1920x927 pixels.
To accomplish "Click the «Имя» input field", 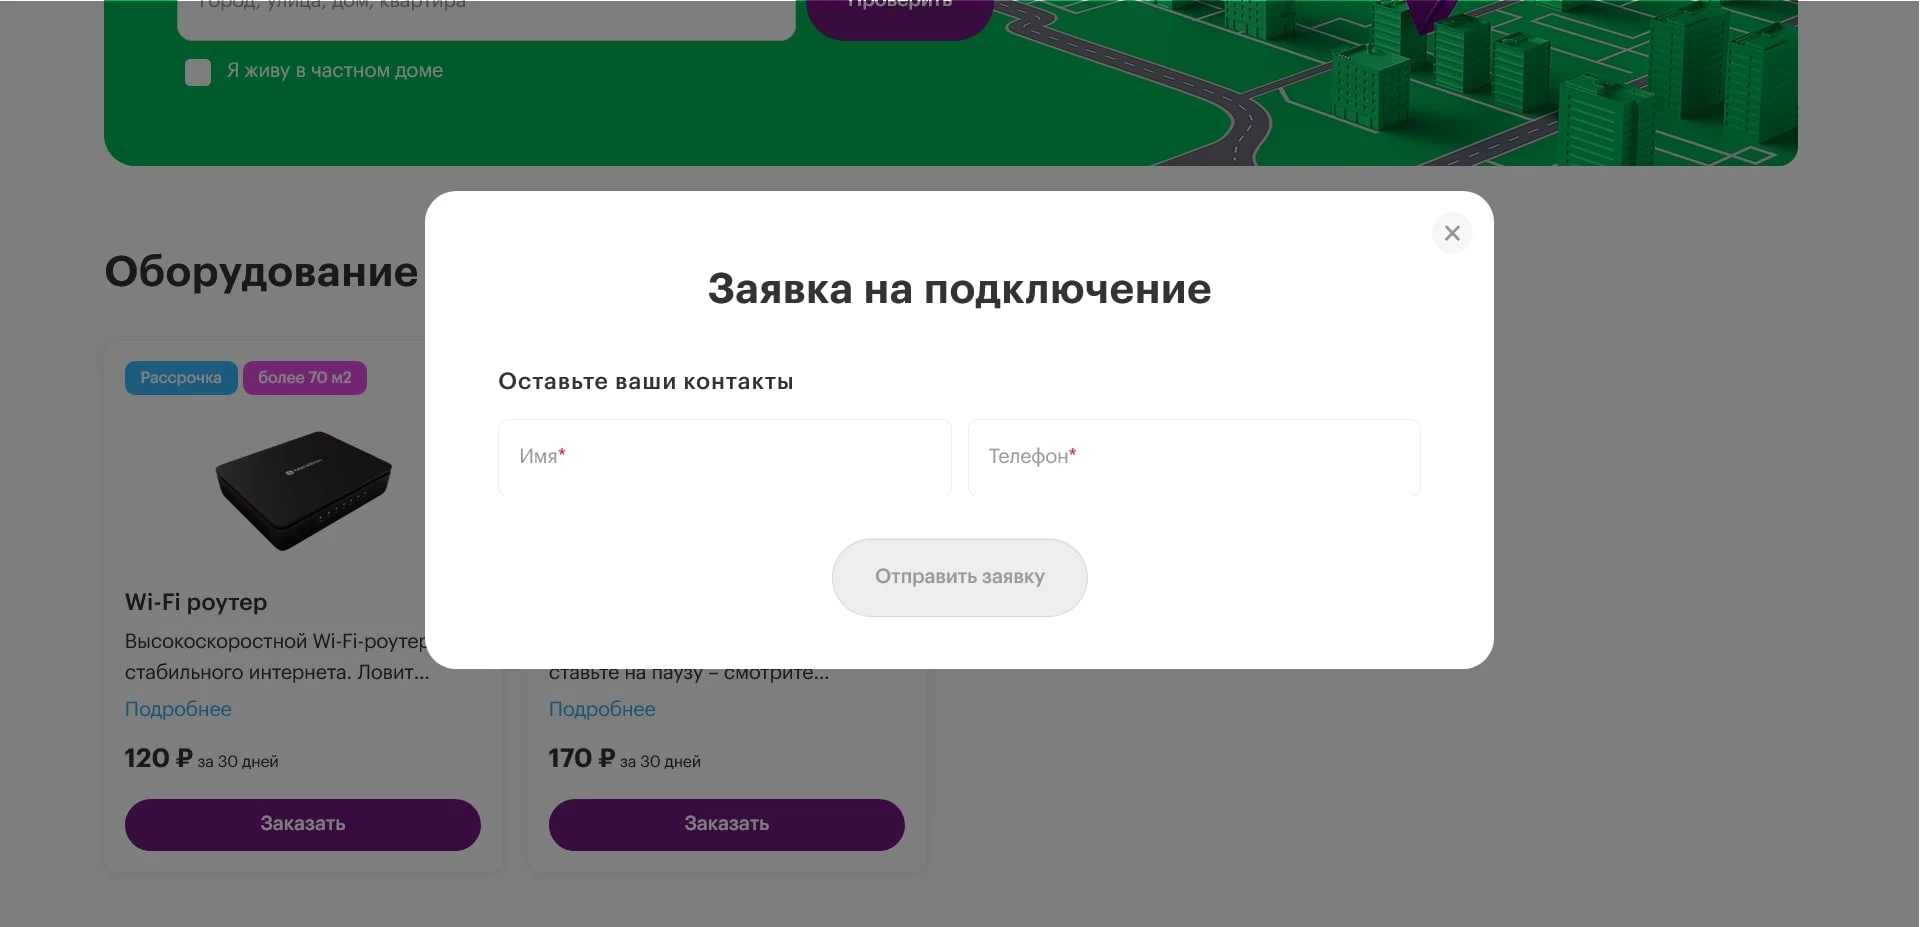I will coord(723,457).
